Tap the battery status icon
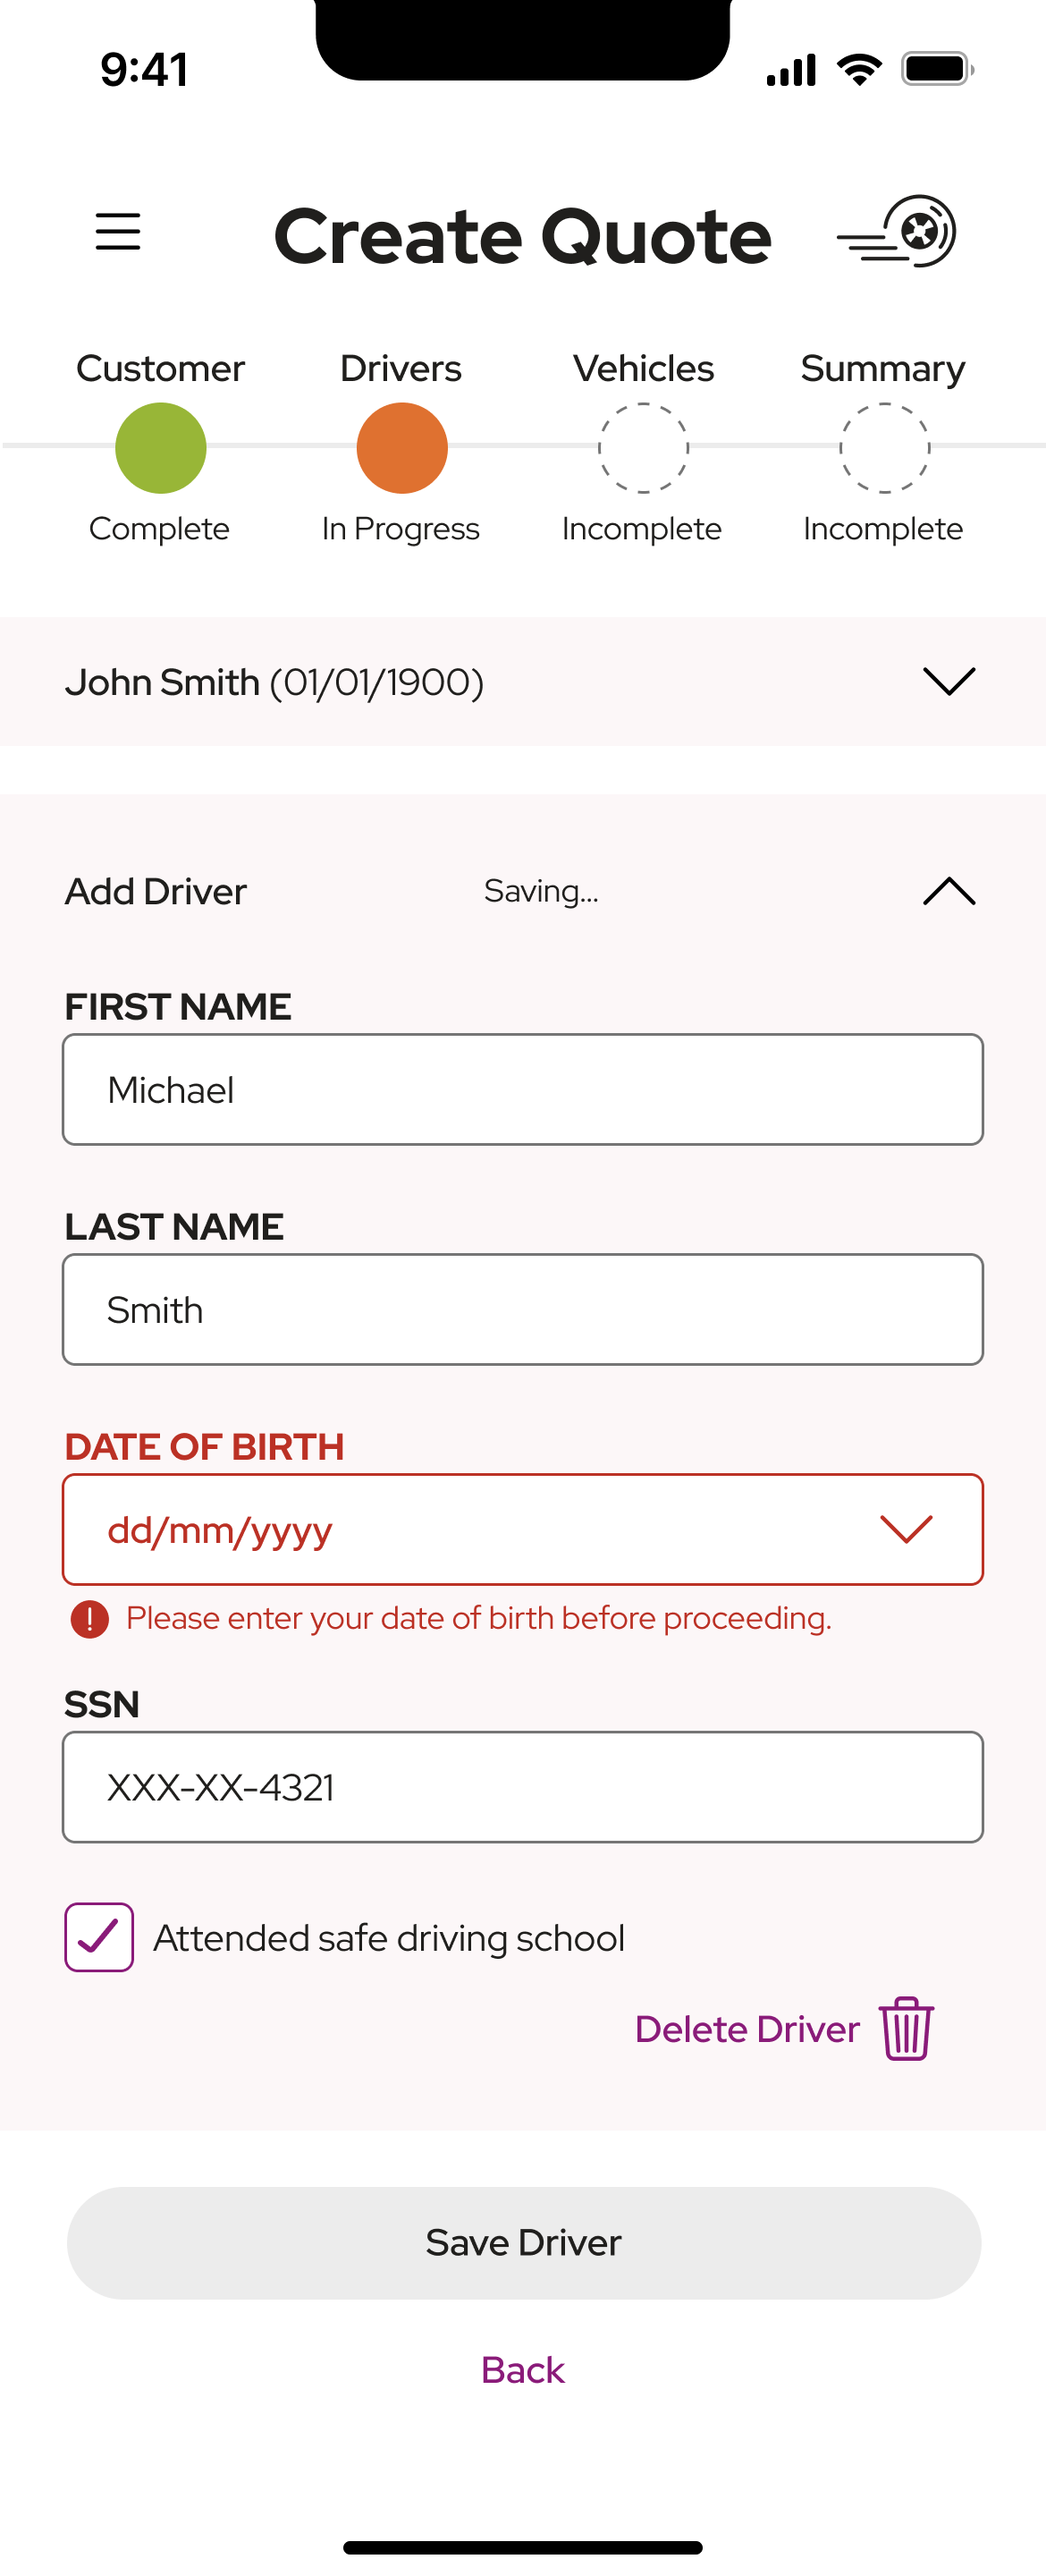Screen dimensions: 1046x2576 pos(937,70)
